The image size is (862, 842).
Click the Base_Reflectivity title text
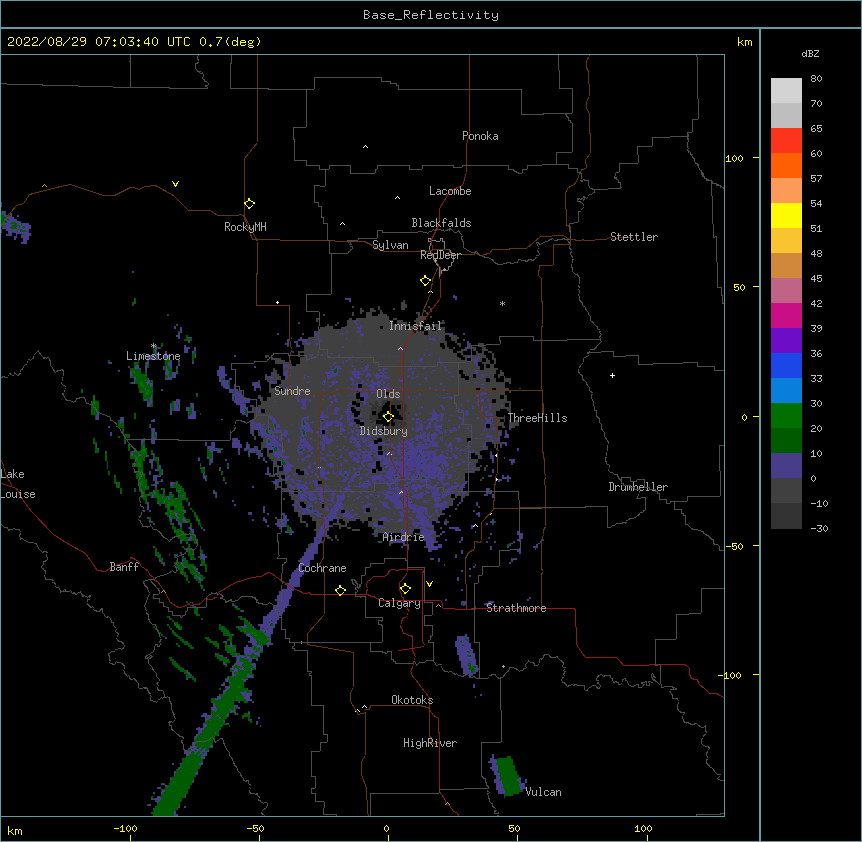[431, 15]
